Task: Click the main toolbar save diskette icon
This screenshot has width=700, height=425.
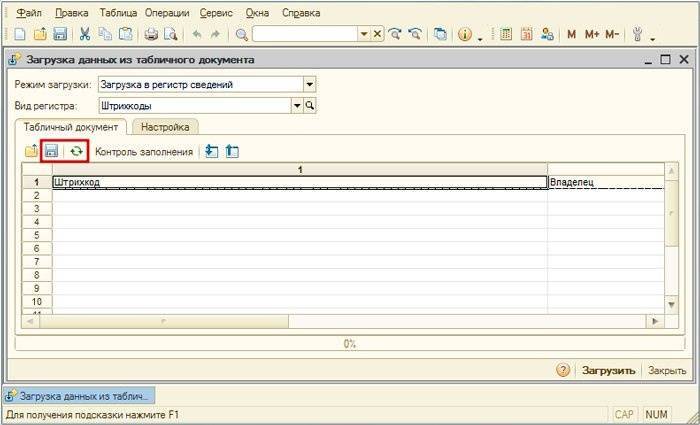Action: click(x=60, y=34)
